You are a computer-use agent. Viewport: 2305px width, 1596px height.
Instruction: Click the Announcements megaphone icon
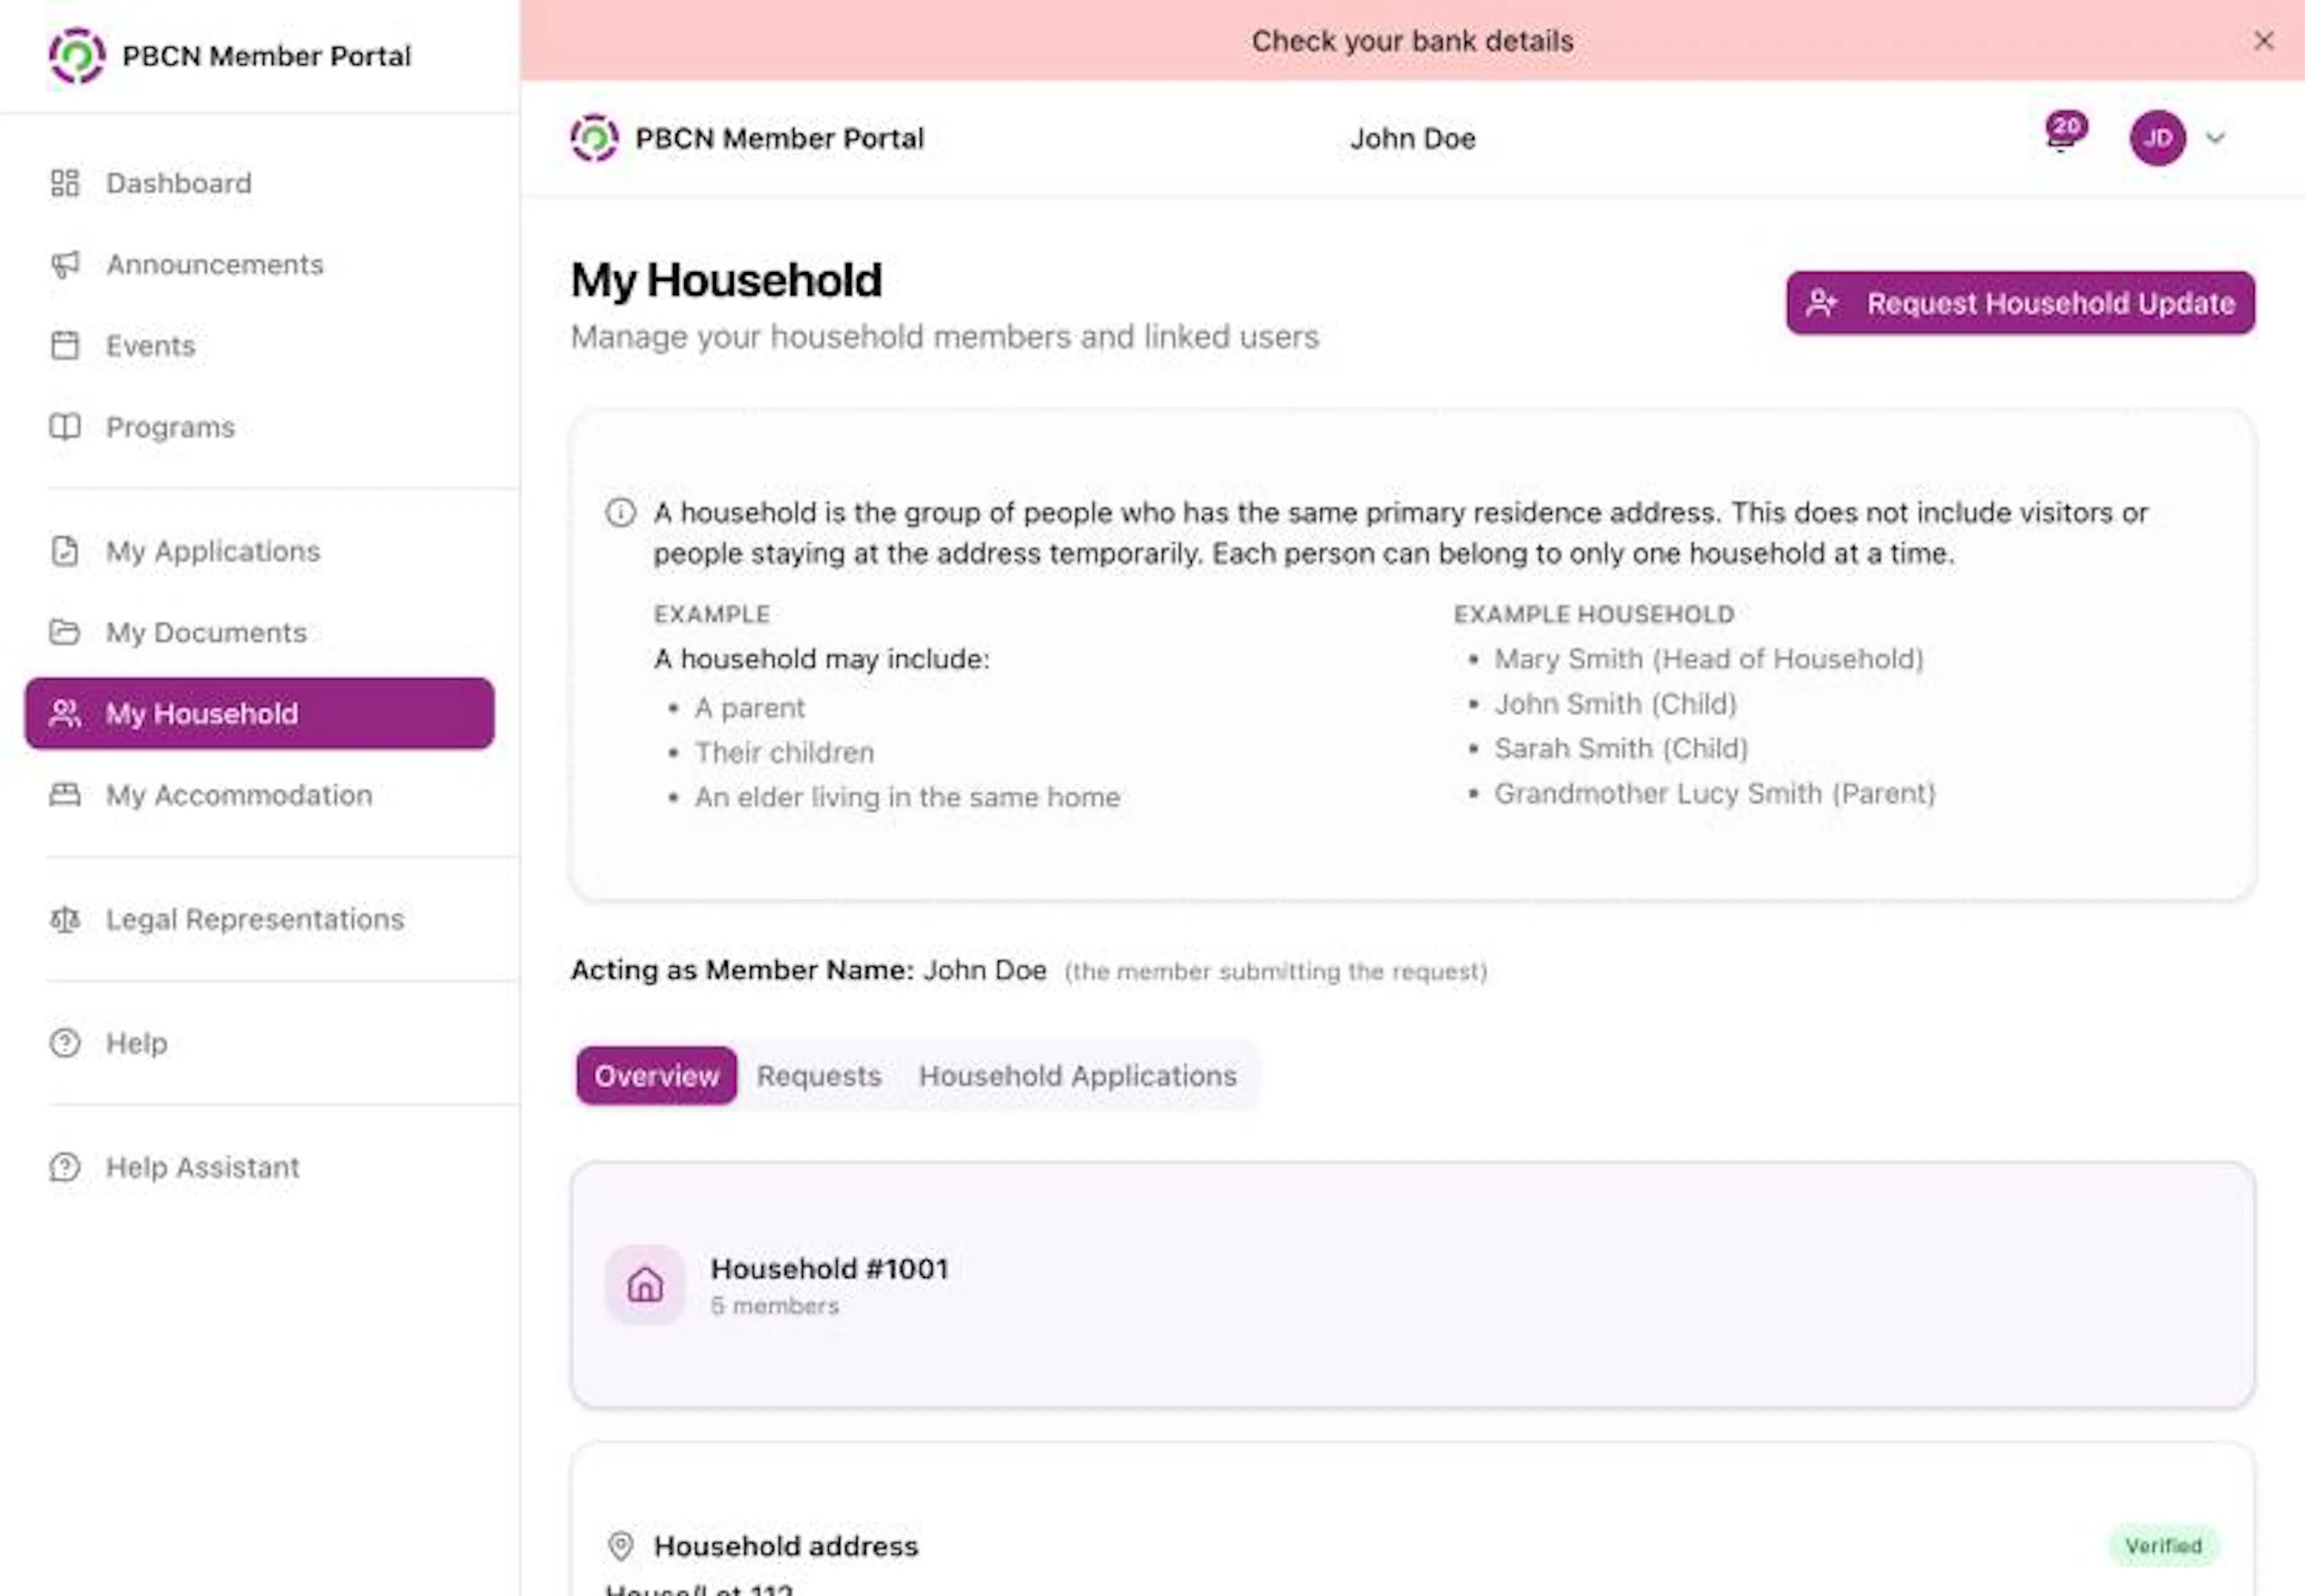point(65,264)
